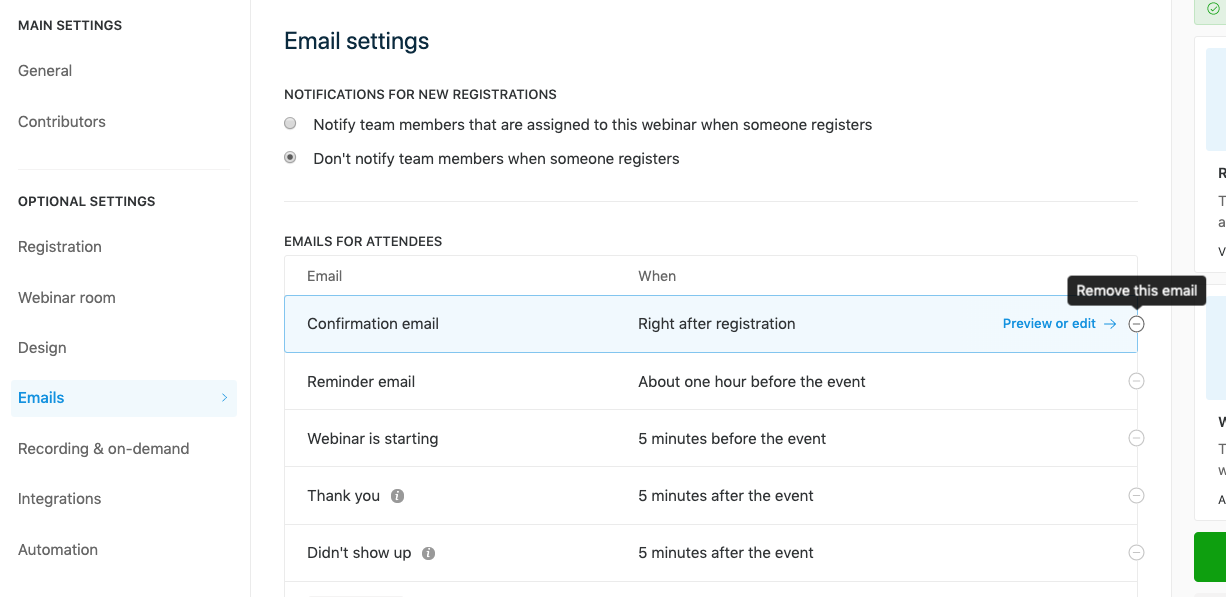The image size is (1226, 597).
Task: Select the Reminder email row
Action: point(600,381)
